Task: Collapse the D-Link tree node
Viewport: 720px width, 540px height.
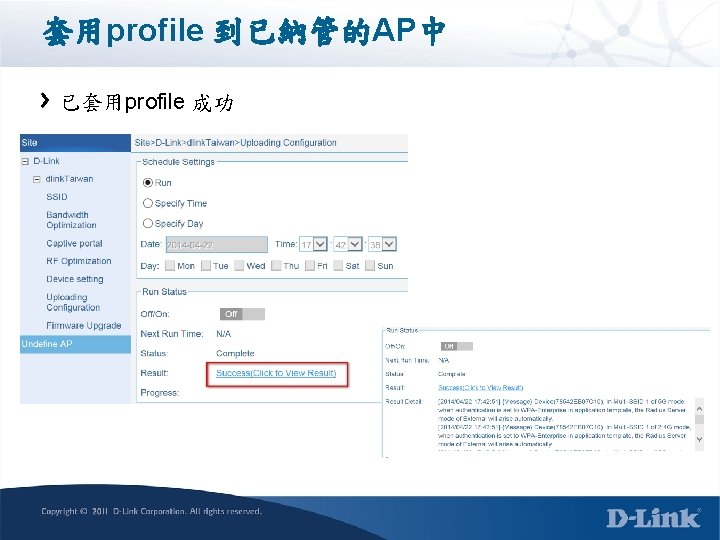Action: [25, 162]
